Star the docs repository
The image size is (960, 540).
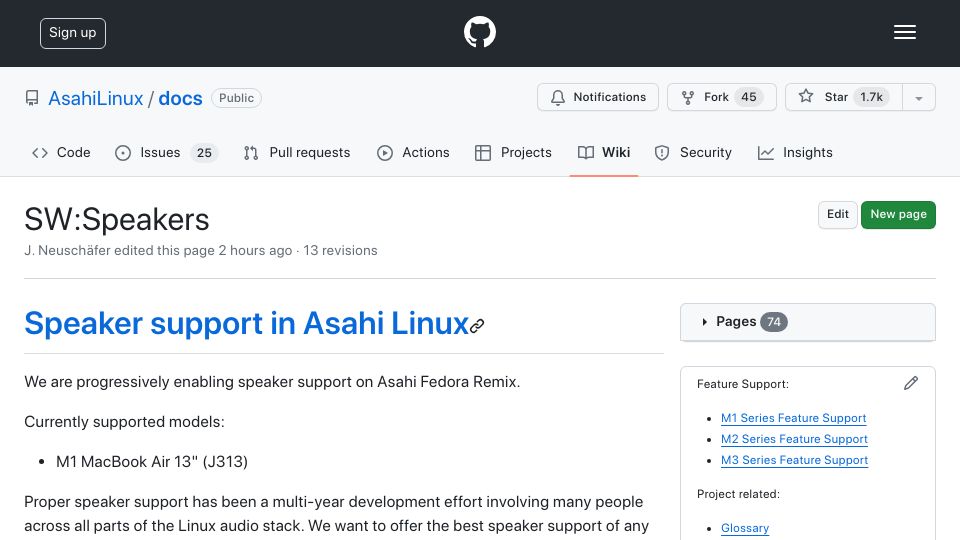pyautogui.click(x=844, y=97)
